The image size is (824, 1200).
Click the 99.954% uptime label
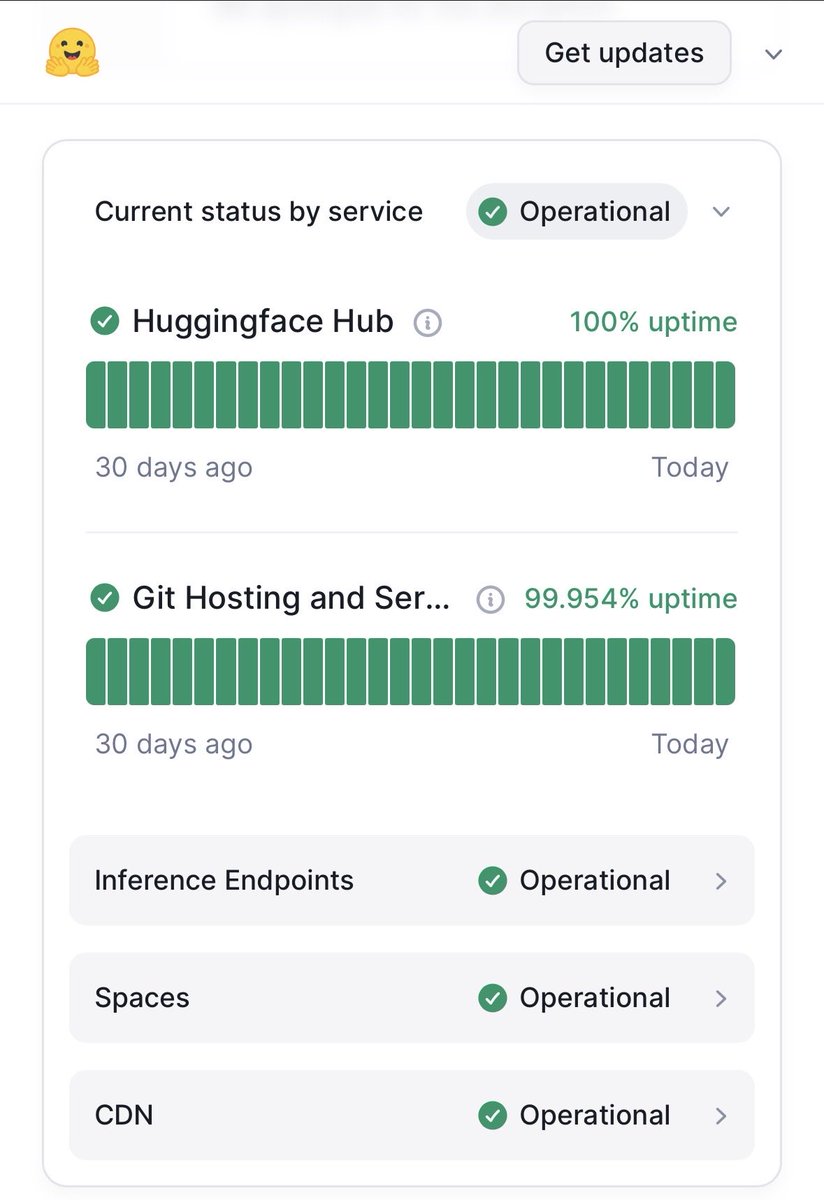click(x=631, y=599)
